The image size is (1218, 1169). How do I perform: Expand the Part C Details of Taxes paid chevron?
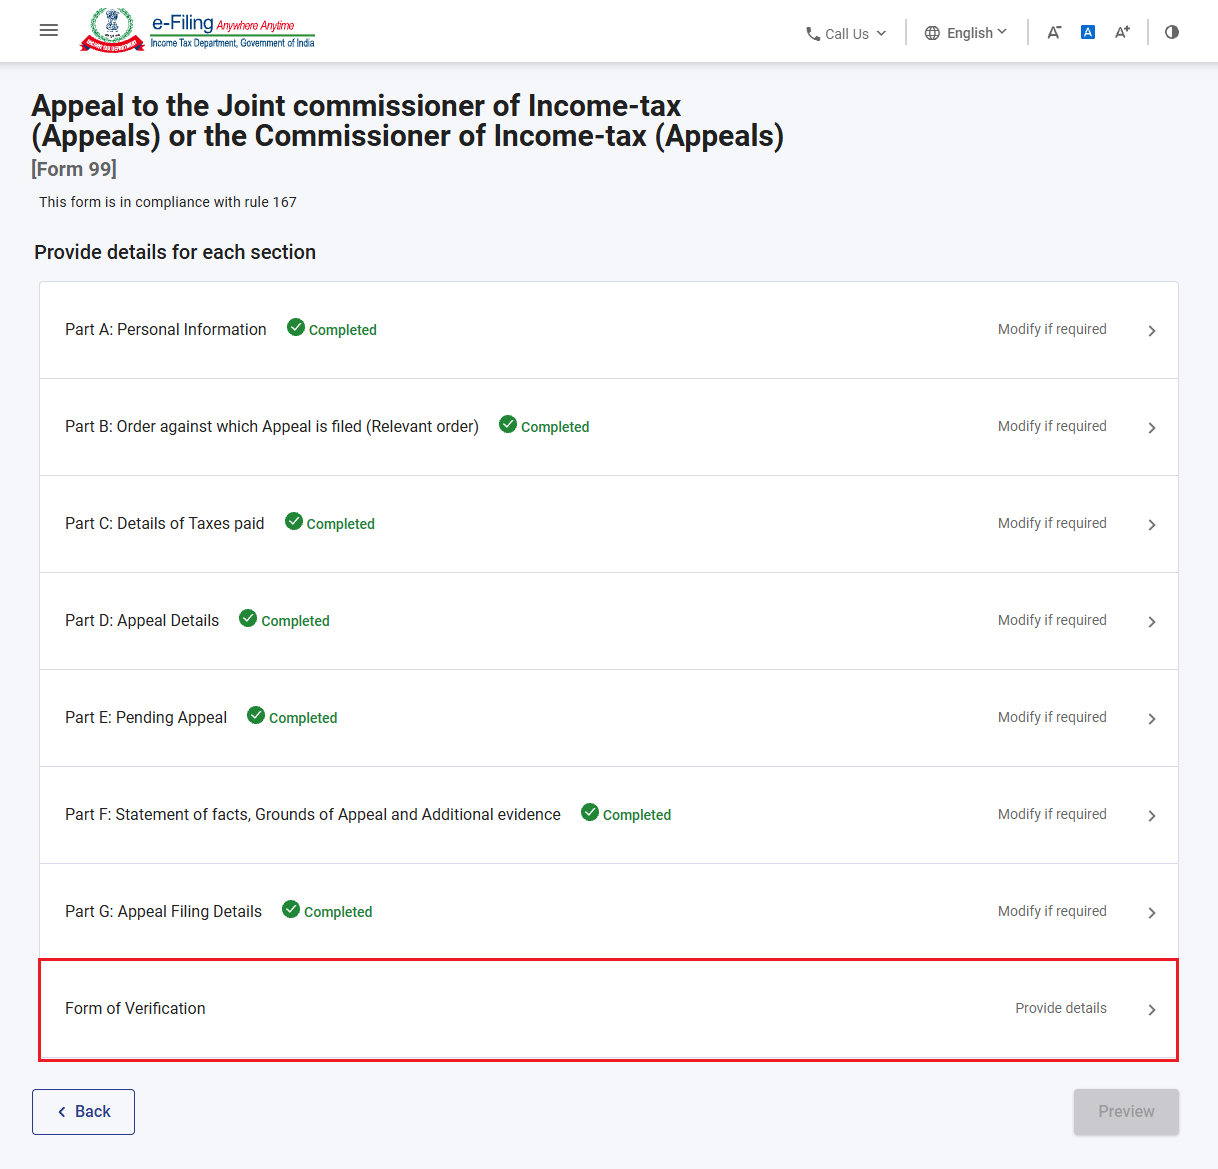(1152, 525)
